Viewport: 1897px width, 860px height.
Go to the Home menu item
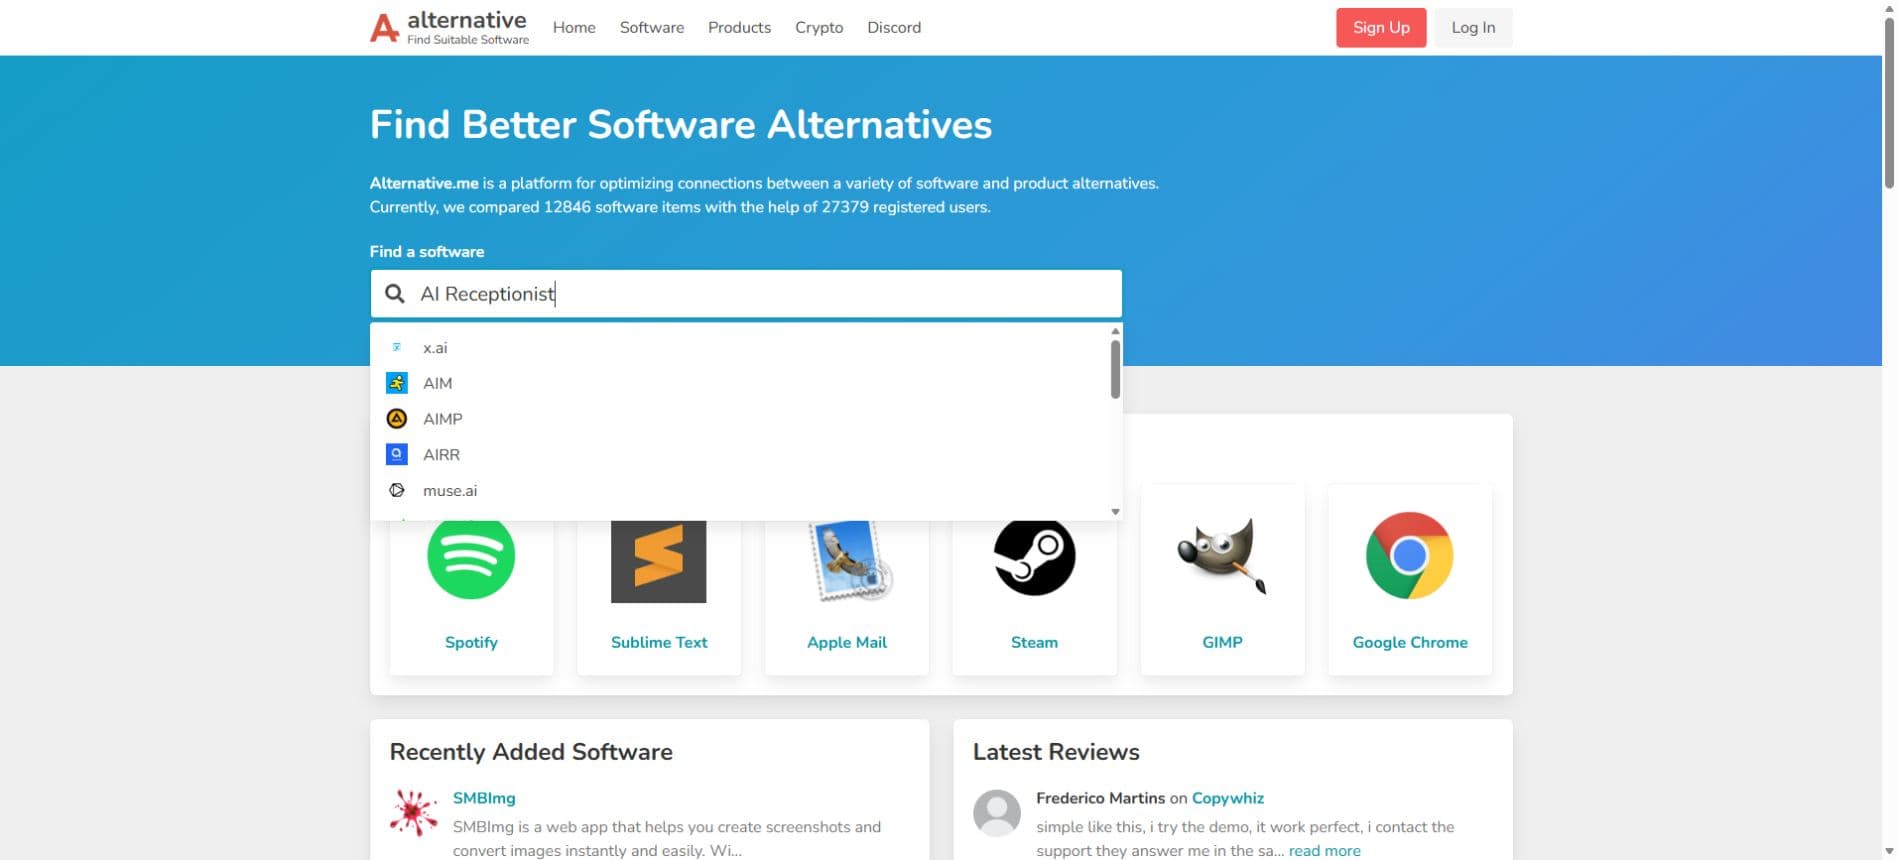click(x=574, y=28)
